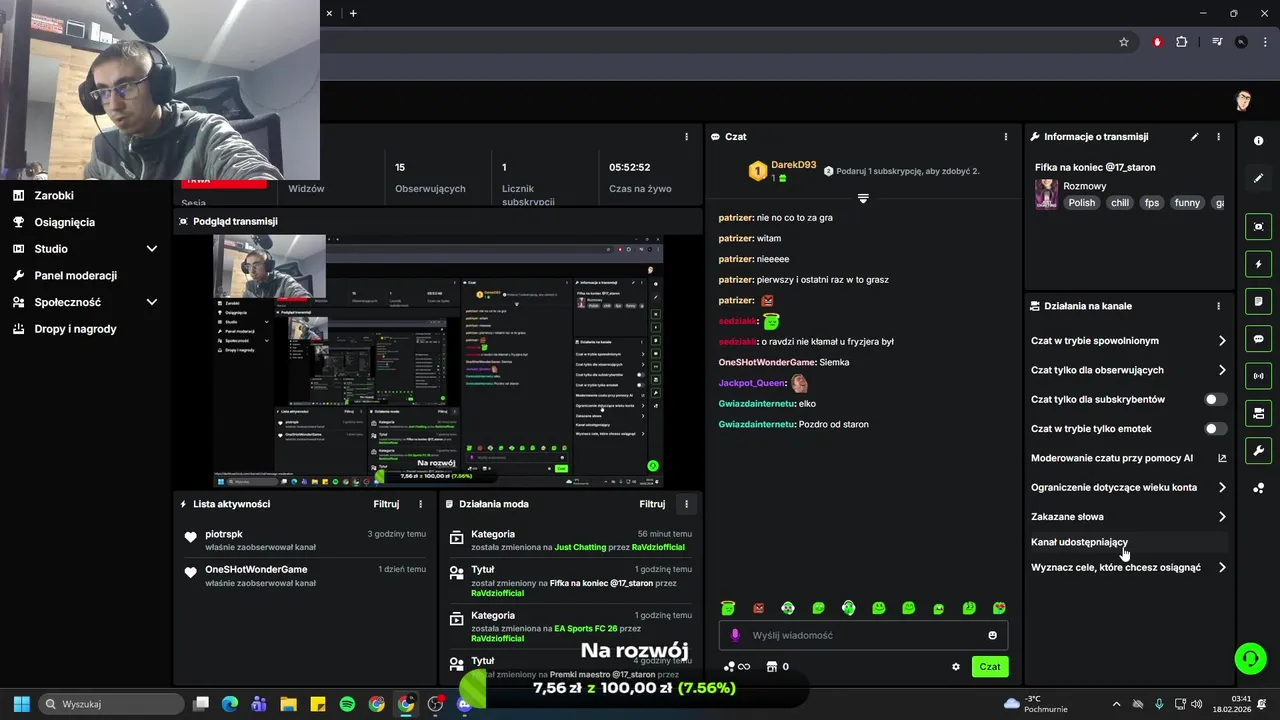The height and width of the screenshot is (720, 1280).
Task: Click the stream preview thumbnail
Action: [x=438, y=361]
